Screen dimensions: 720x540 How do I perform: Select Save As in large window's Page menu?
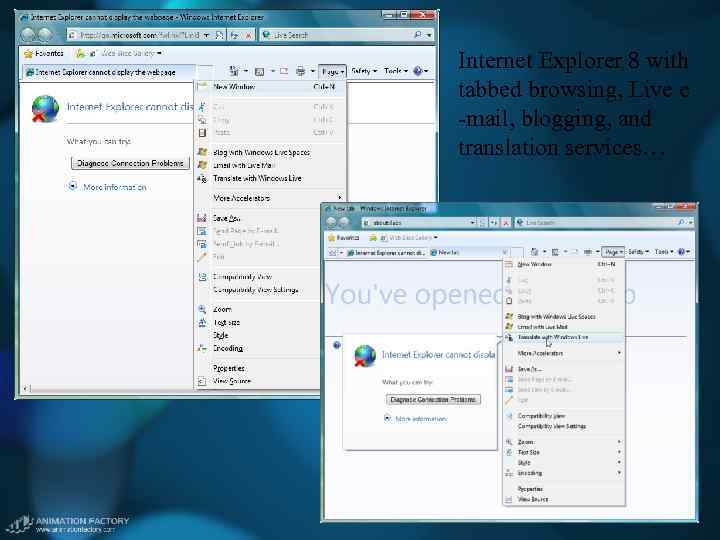coord(257,218)
